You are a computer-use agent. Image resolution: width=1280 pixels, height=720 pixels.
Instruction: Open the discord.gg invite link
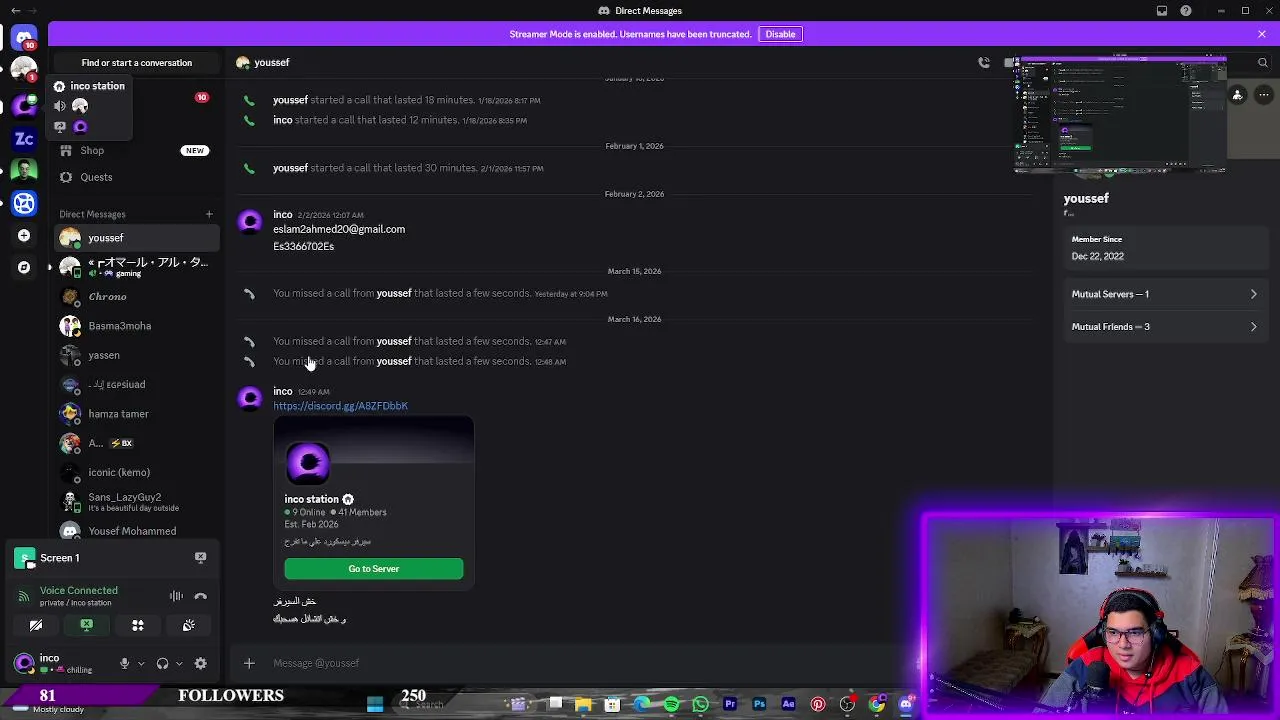pos(340,406)
